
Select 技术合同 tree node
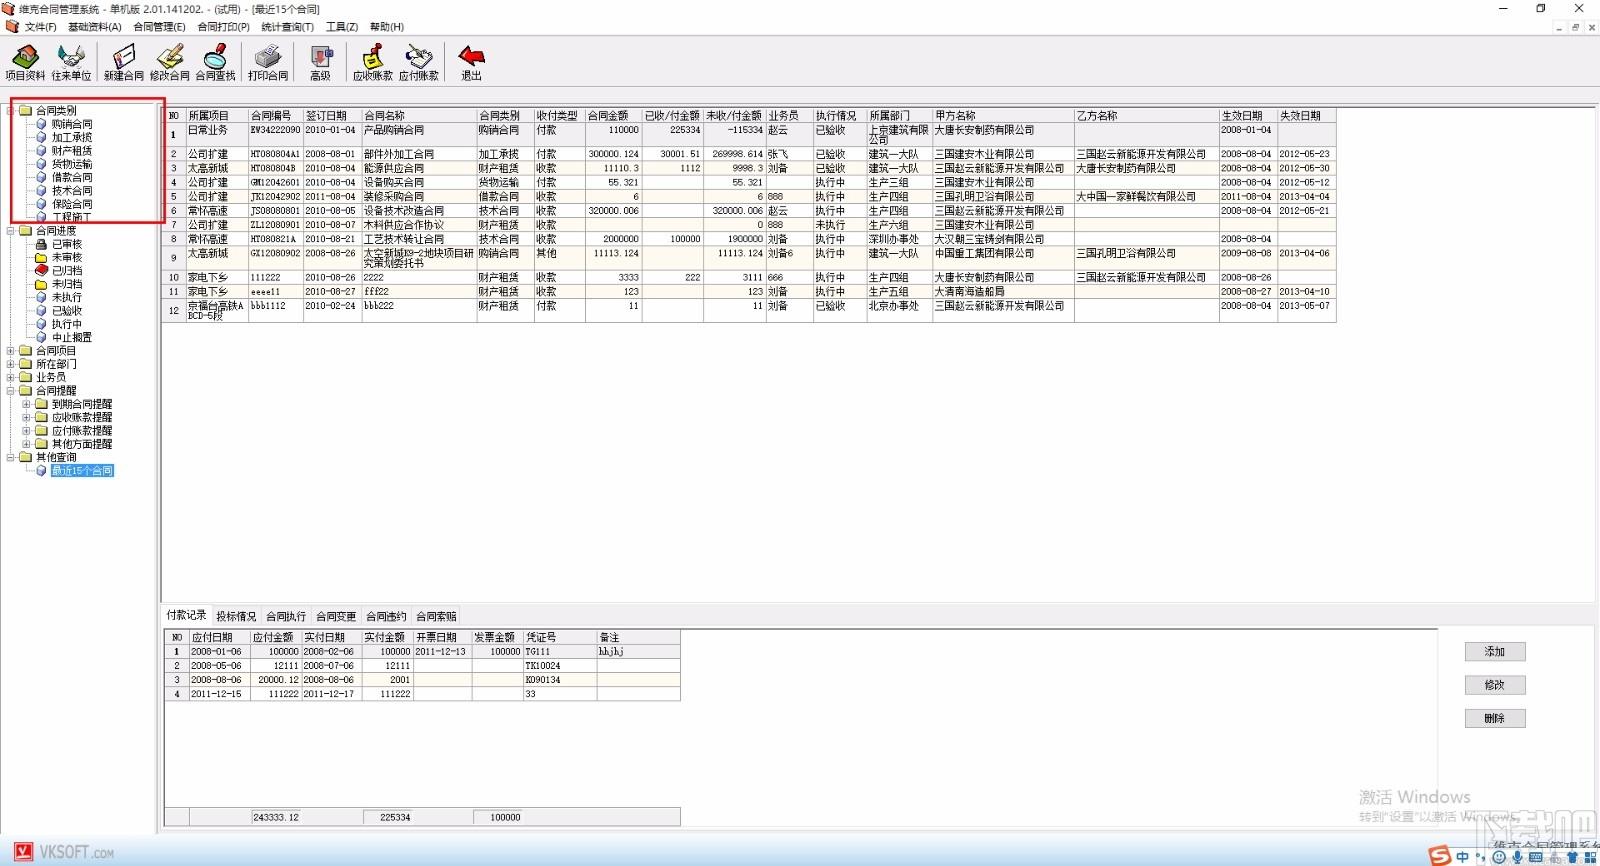[x=72, y=190]
